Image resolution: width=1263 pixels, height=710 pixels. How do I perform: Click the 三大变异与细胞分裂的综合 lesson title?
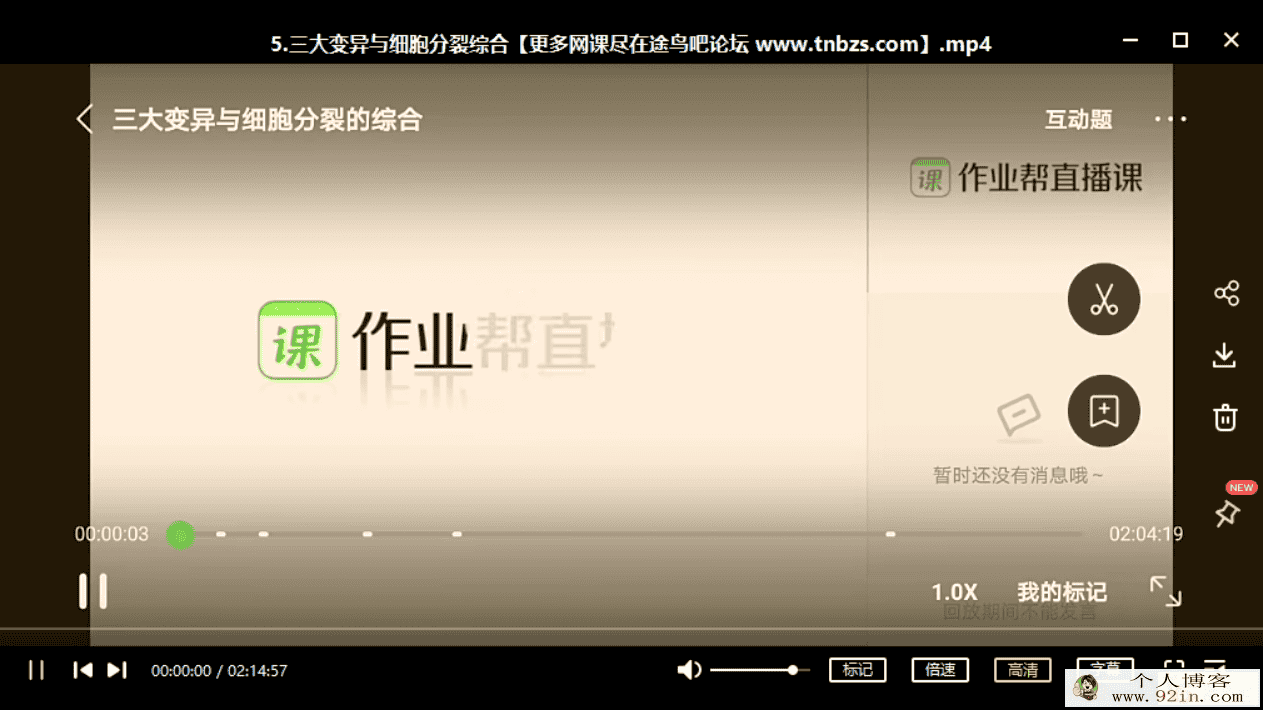[x=267, y=120]
